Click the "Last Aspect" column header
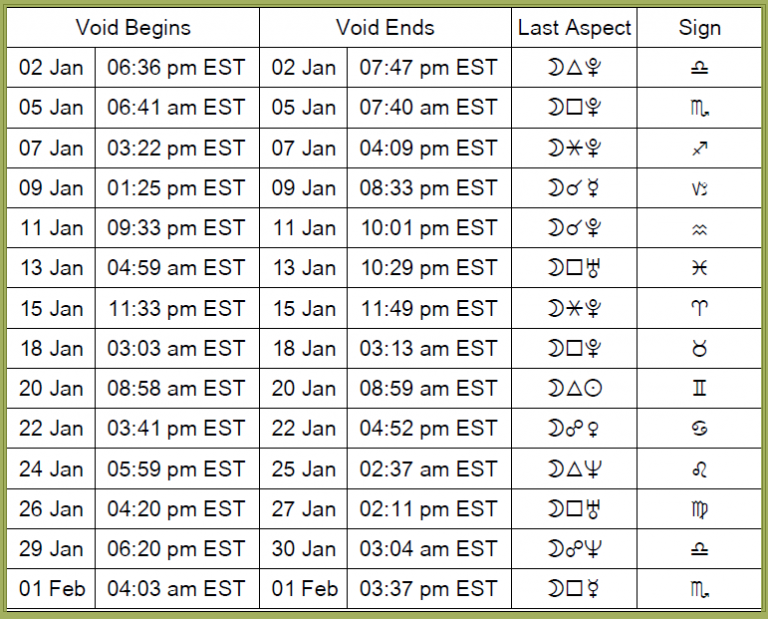This screenshot has height=619, width=768. pyautogui.click(x=574, y=27)
